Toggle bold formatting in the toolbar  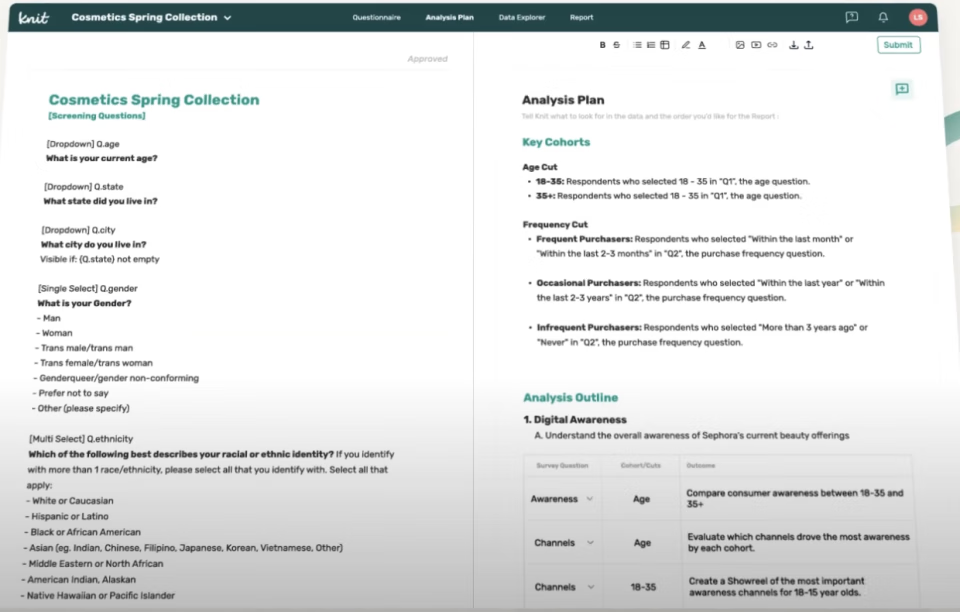(603, 45)
